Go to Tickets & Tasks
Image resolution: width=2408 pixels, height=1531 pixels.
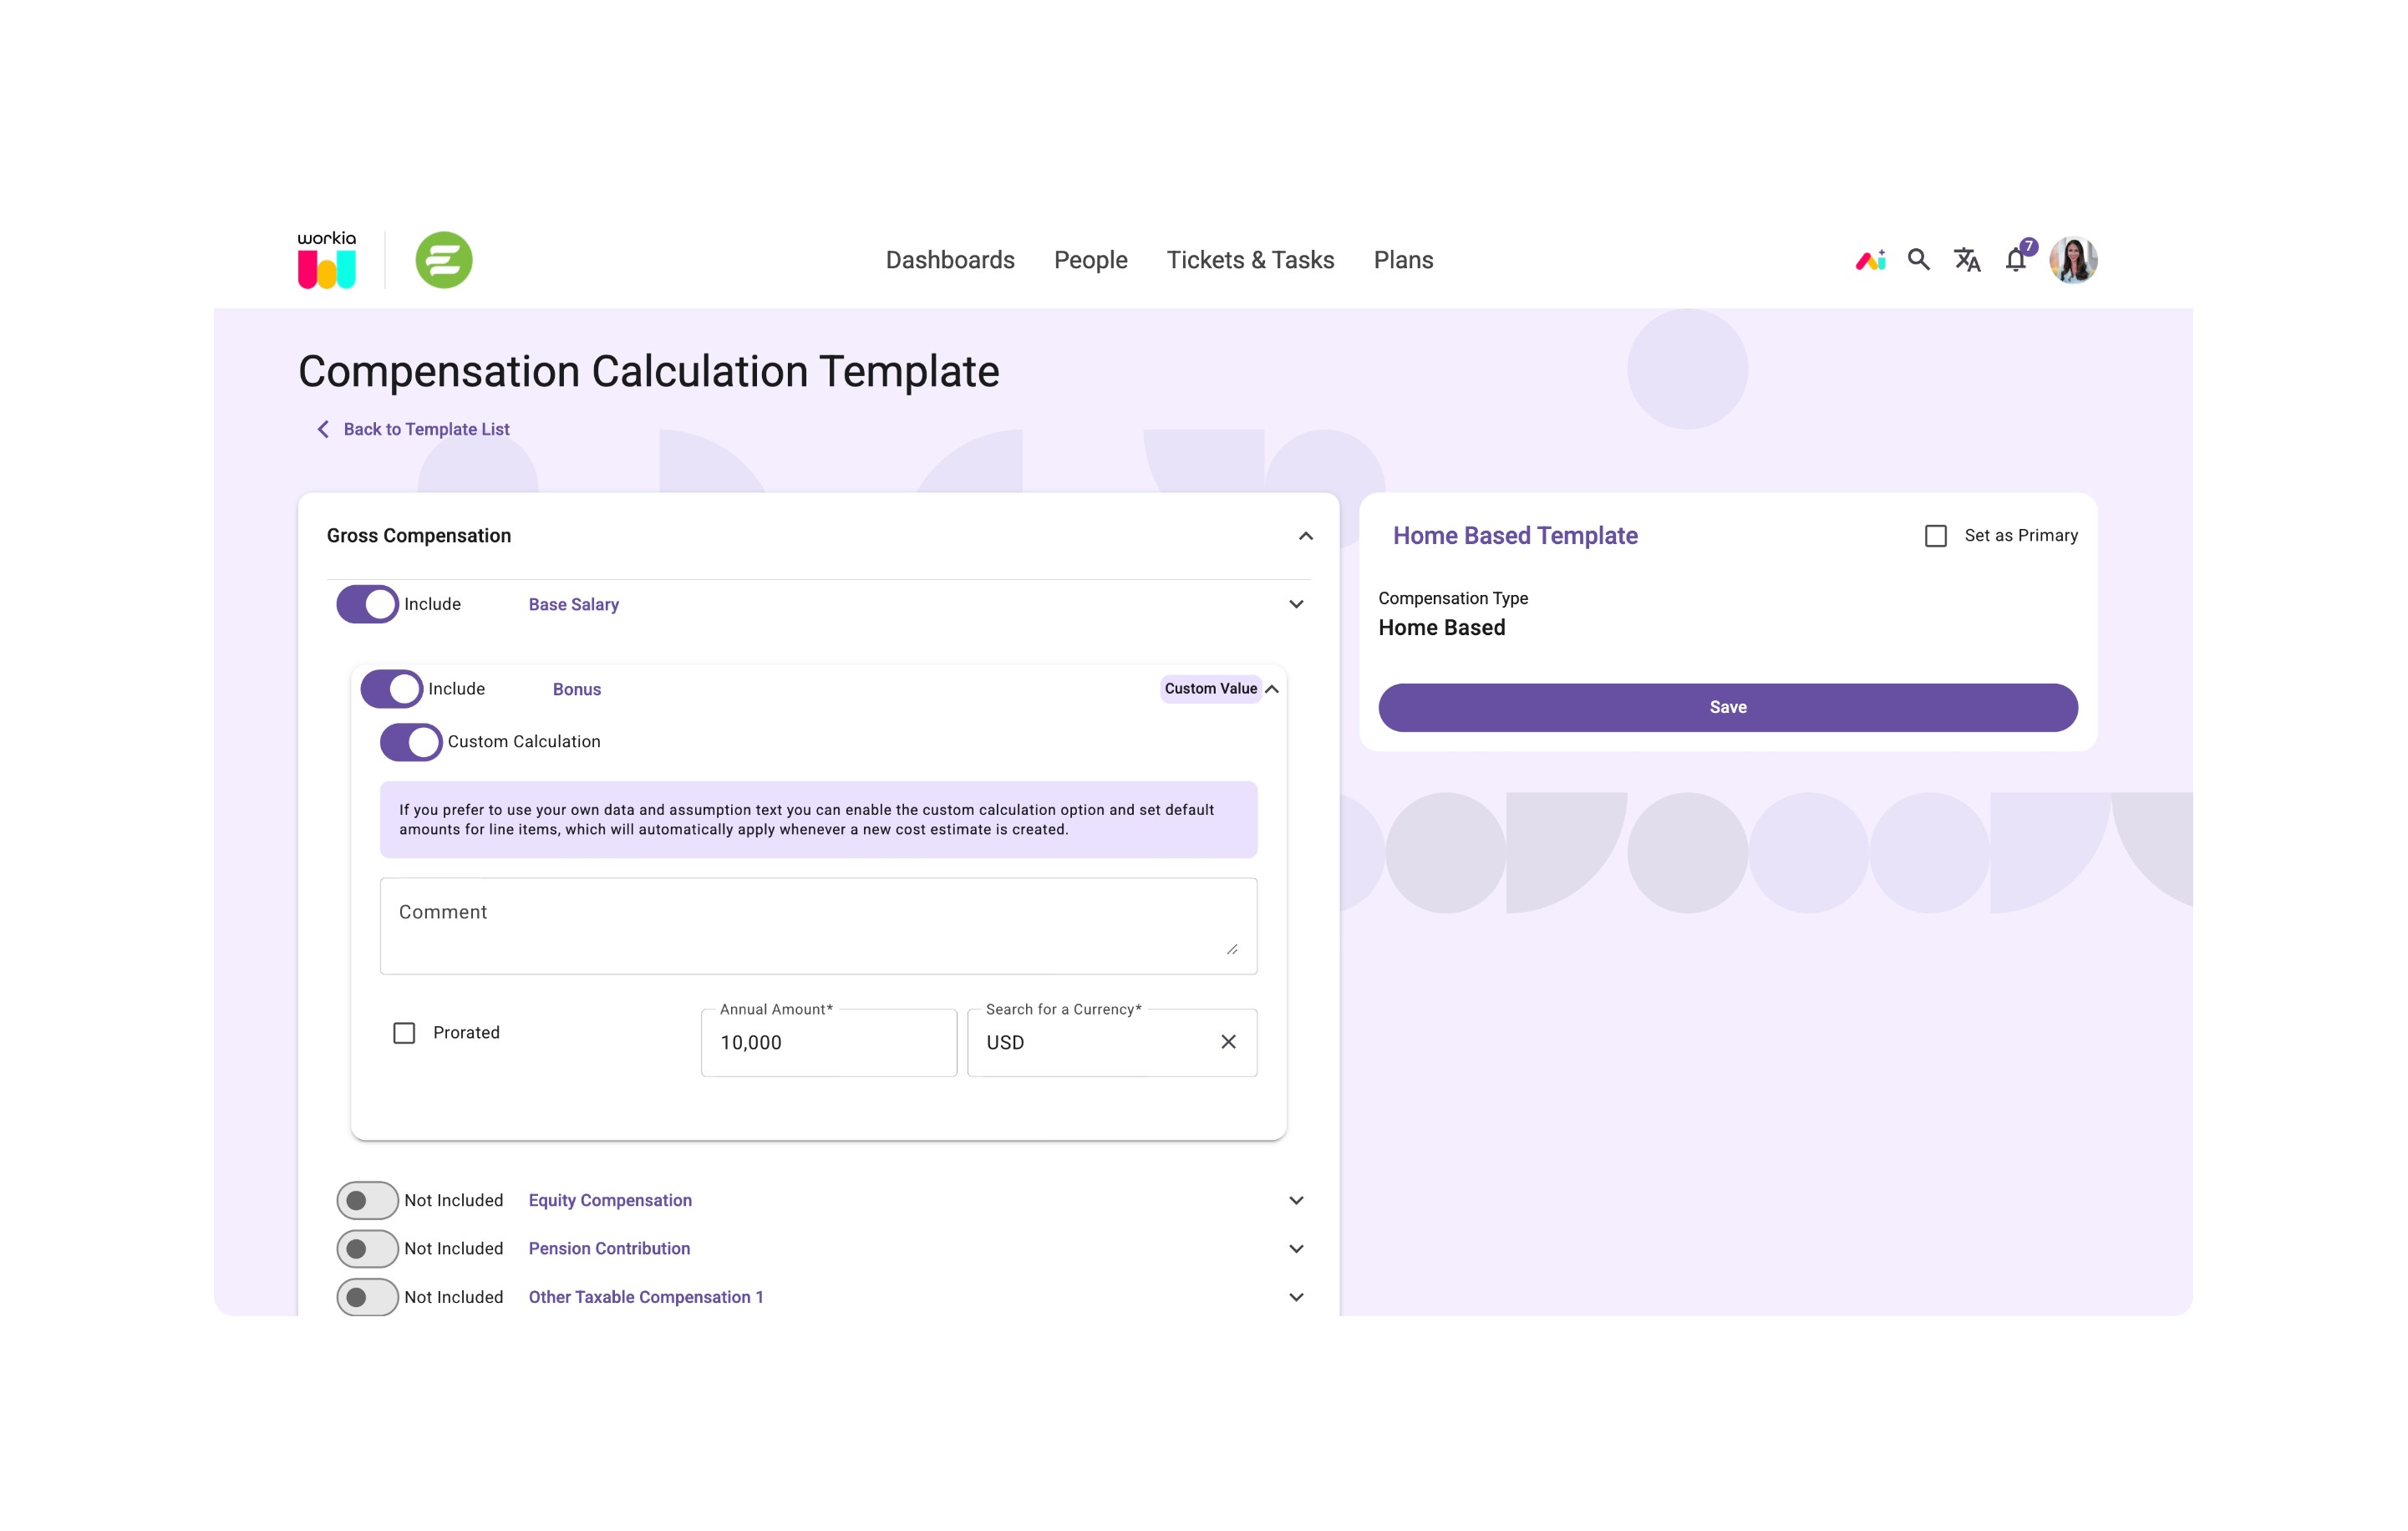click(1250, 260)
